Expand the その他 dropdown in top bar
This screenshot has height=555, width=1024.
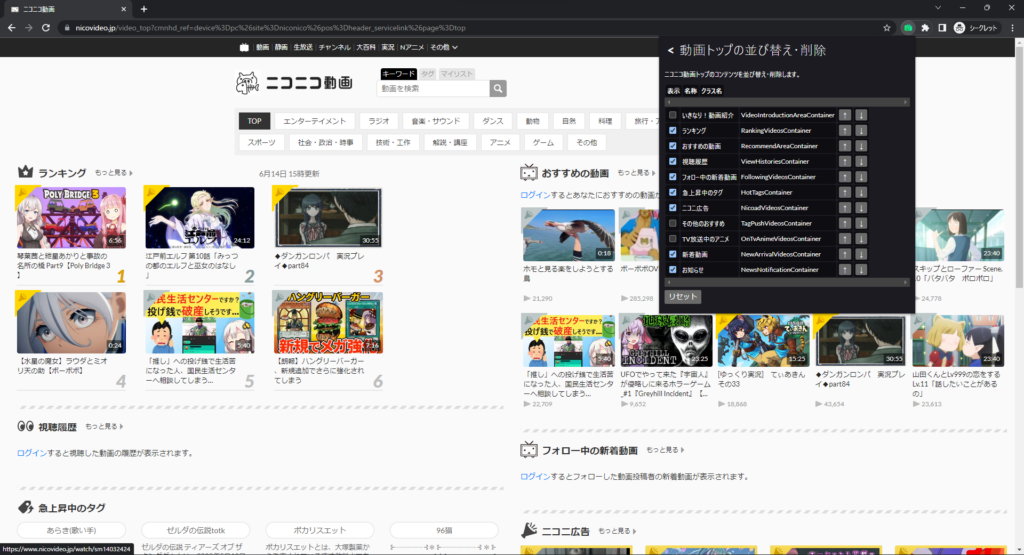[443, 47]
